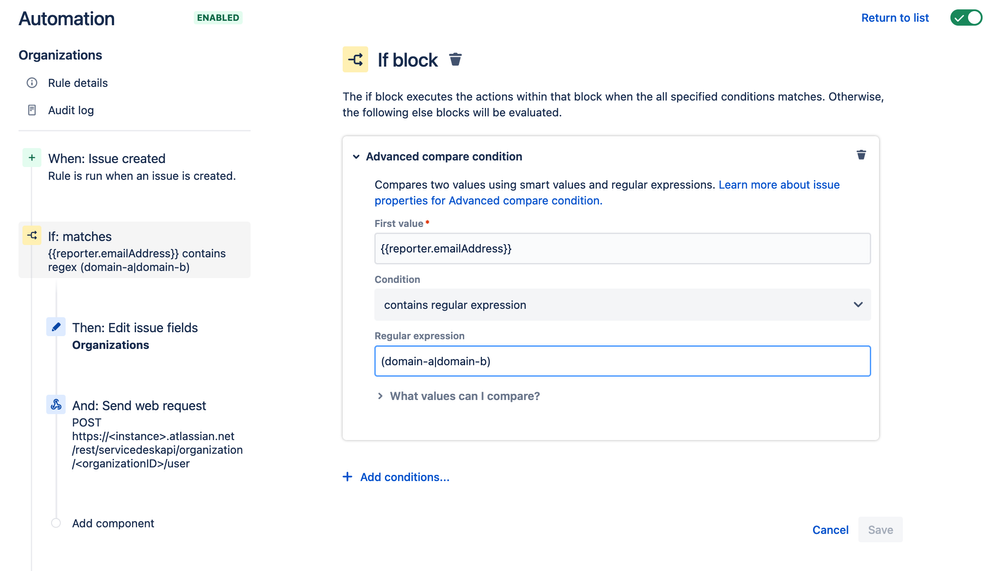
Task: Collapse Advanced compare condition section
Action: coord(356,157)
